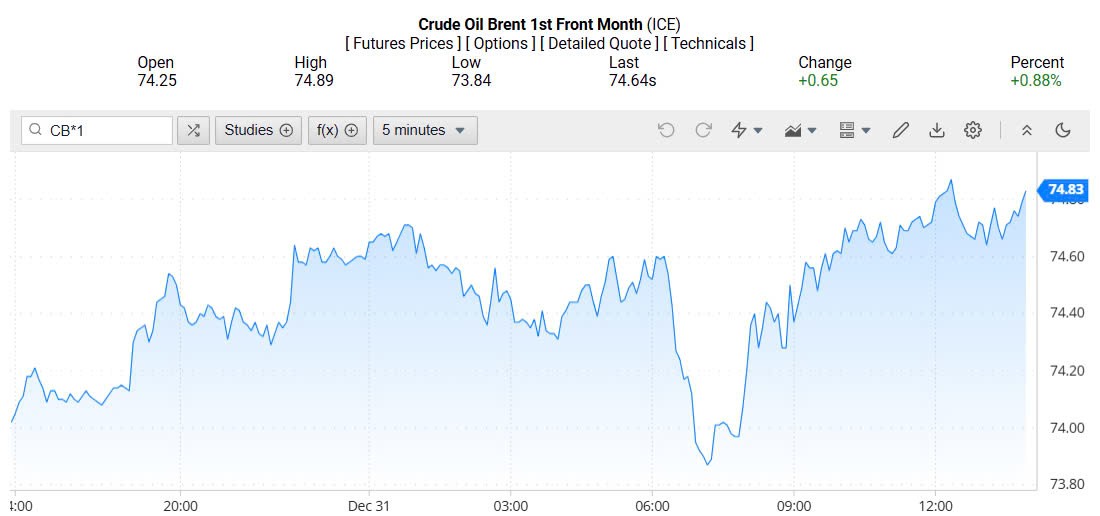View the Technicals page

tap(708, 43)
